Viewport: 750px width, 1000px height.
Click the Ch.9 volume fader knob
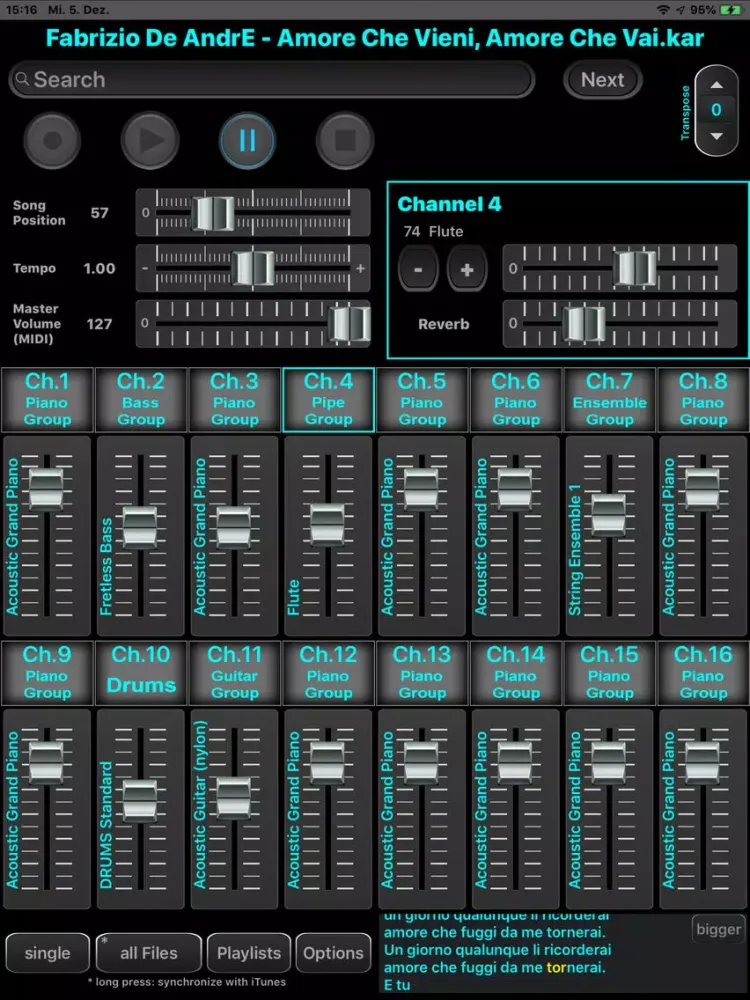click(x=47, y=762)
